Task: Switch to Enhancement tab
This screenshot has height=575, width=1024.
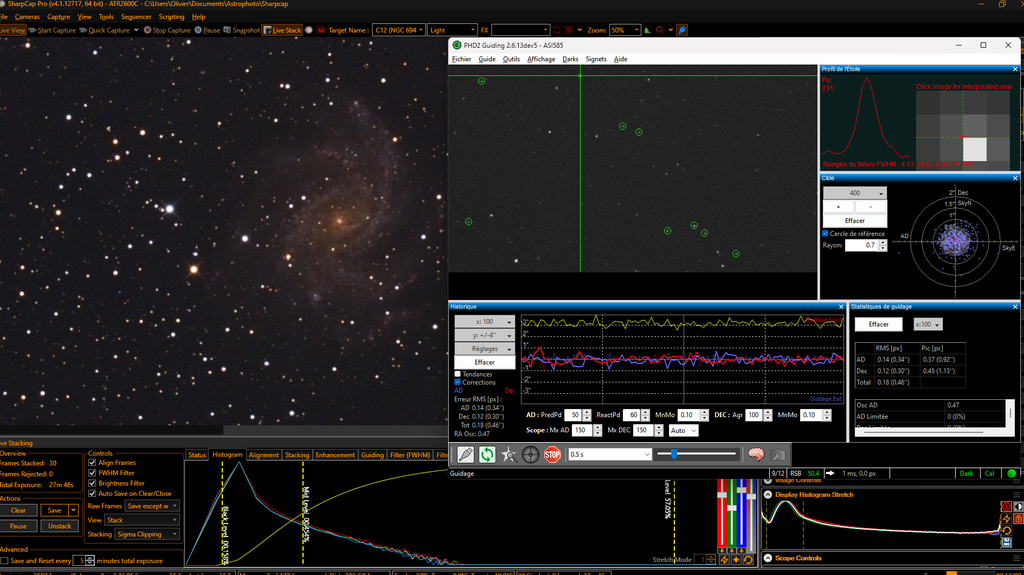Action: [335, 455]
